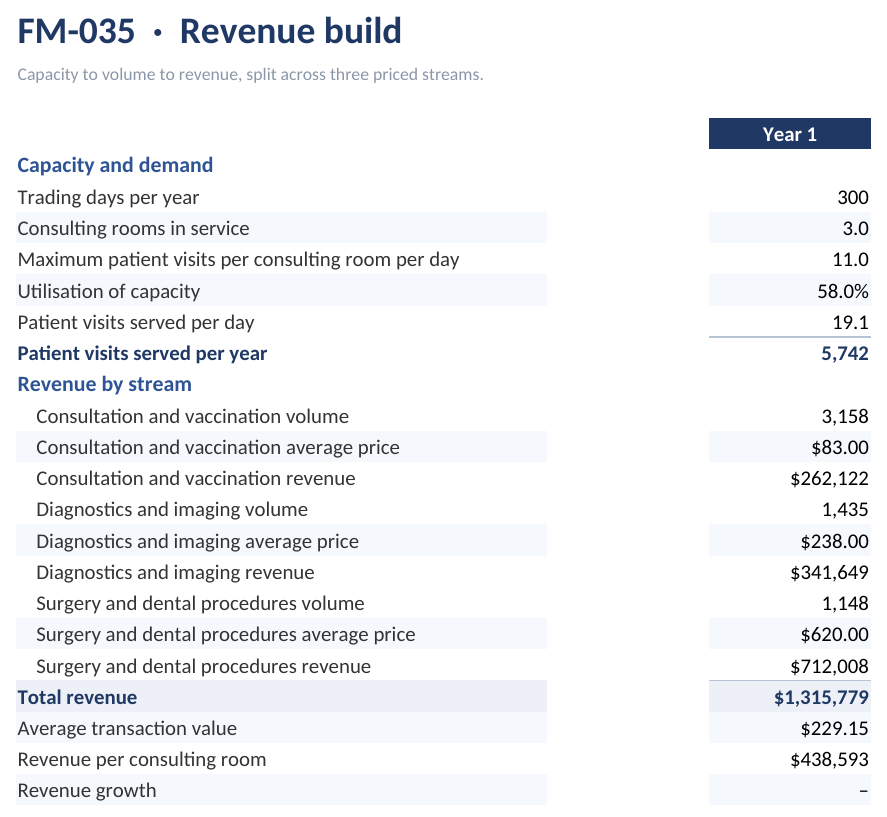This screenshot has width=887, height=817.
Task: Click the 'Capacity and demand' section heading
Action: 115,165
